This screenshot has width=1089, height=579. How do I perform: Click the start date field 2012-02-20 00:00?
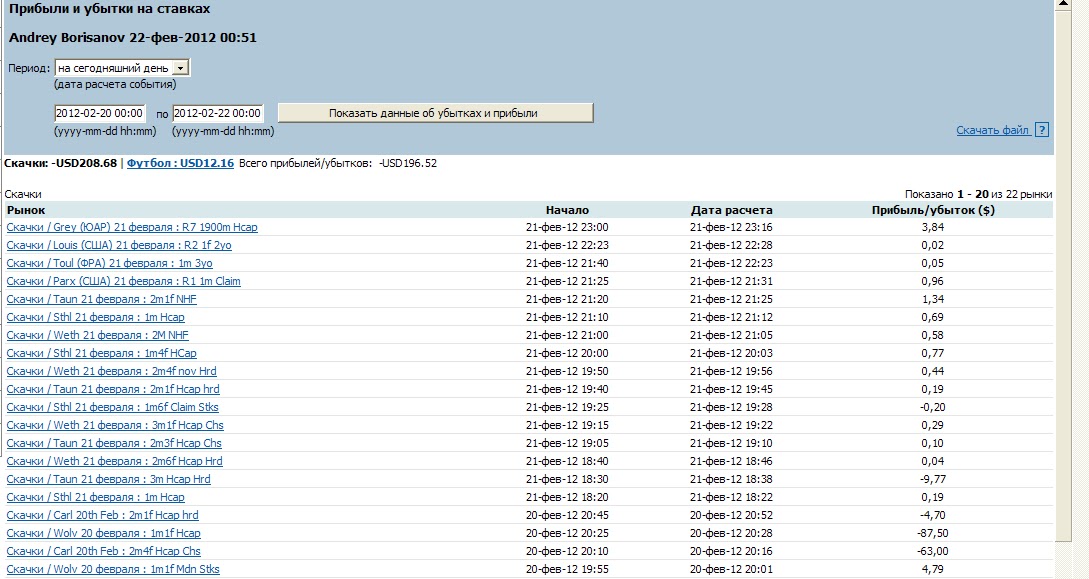[99, 113]
